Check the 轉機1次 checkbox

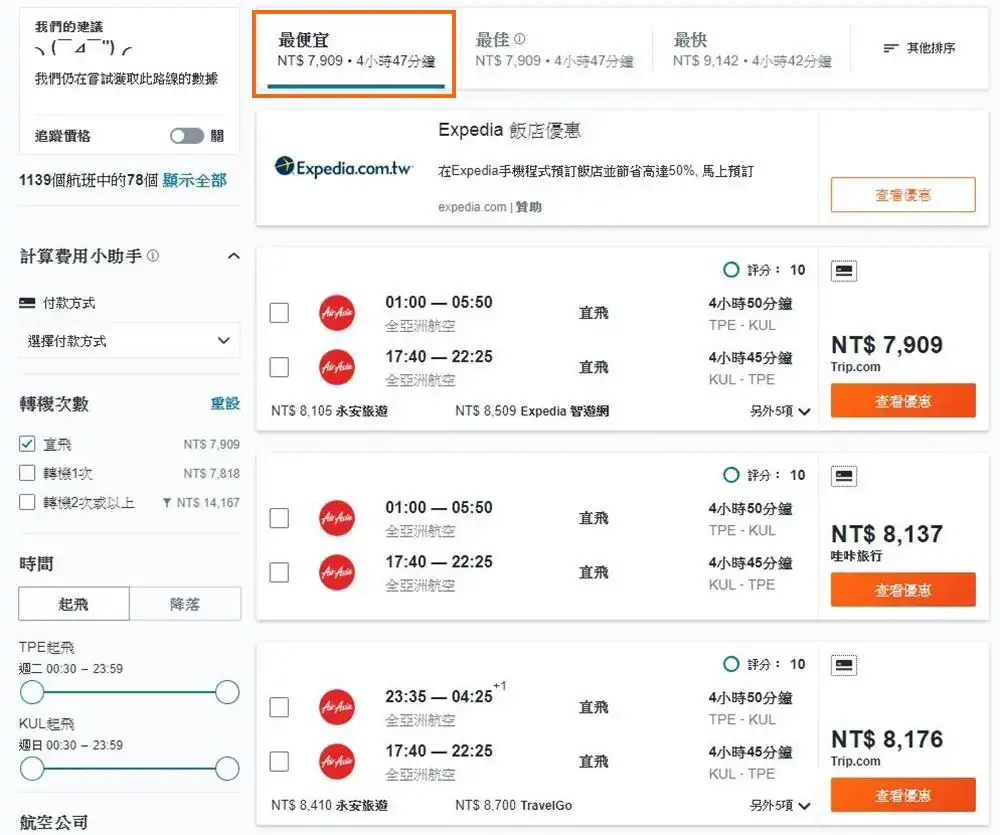[x=27, y=473]
